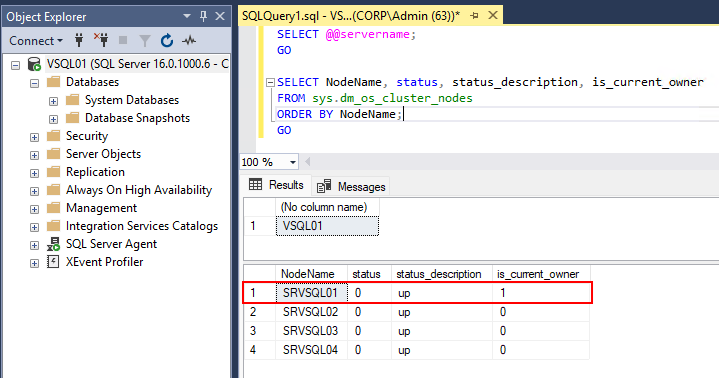Select Server Objects tree item
The width and height of the screenshot is (719, 378).
coord(103,154)
